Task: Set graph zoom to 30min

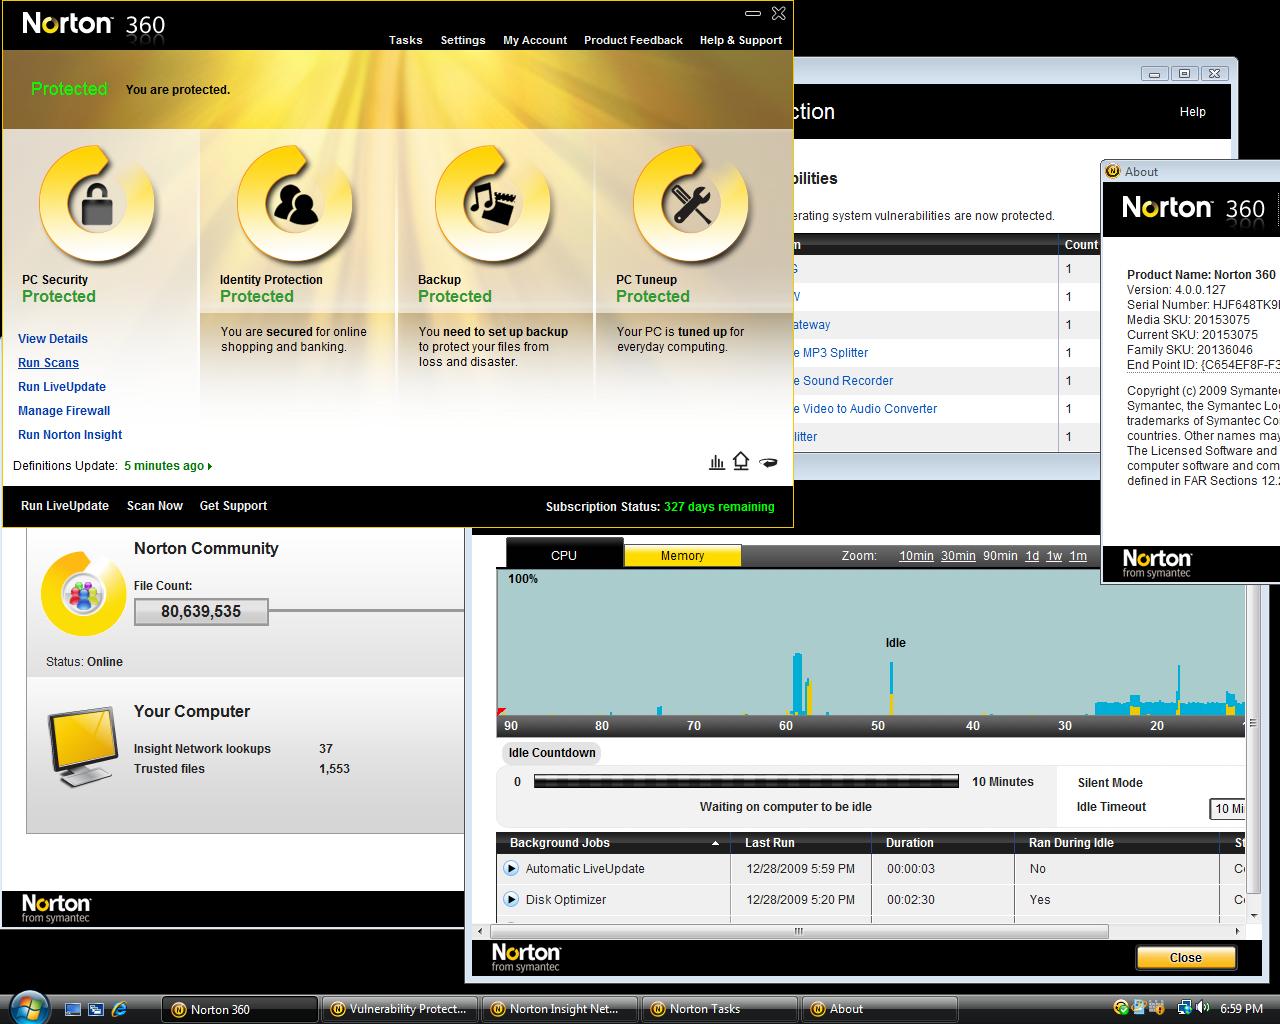Action: 958,556
